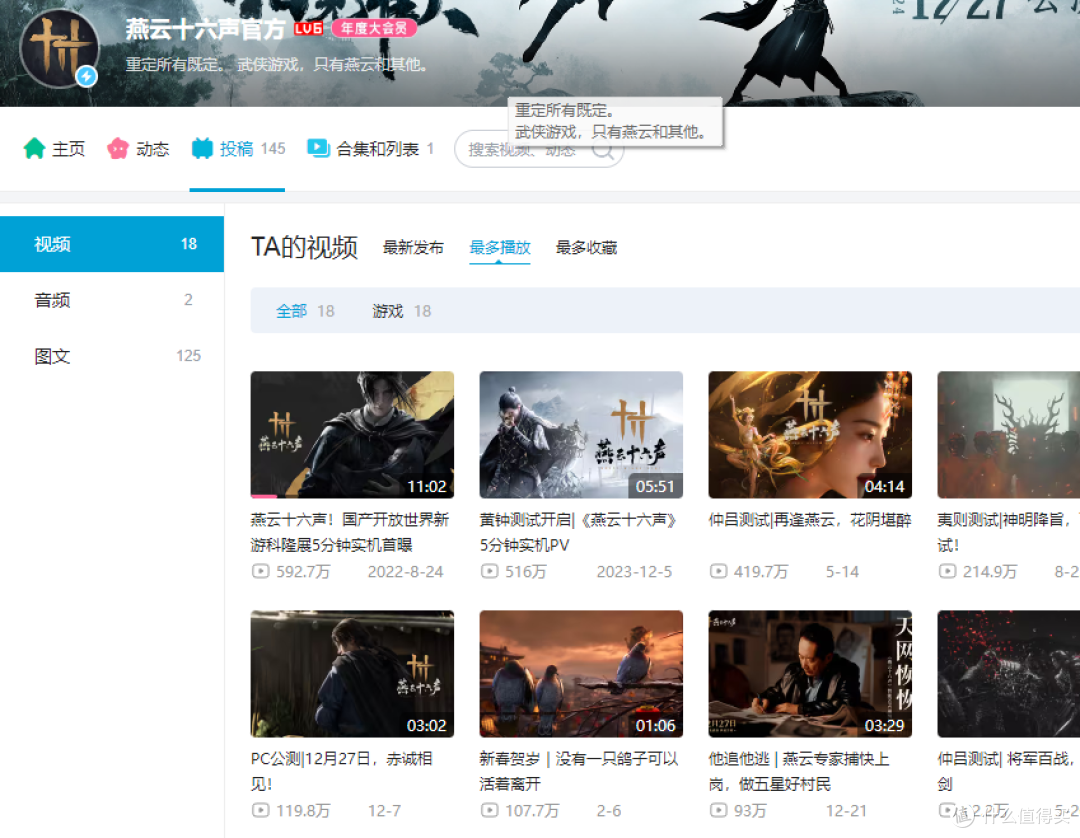Select 音频 in the left sidebar
Viewport: 1080px width, 838px height.
click(x=52, y=299)
